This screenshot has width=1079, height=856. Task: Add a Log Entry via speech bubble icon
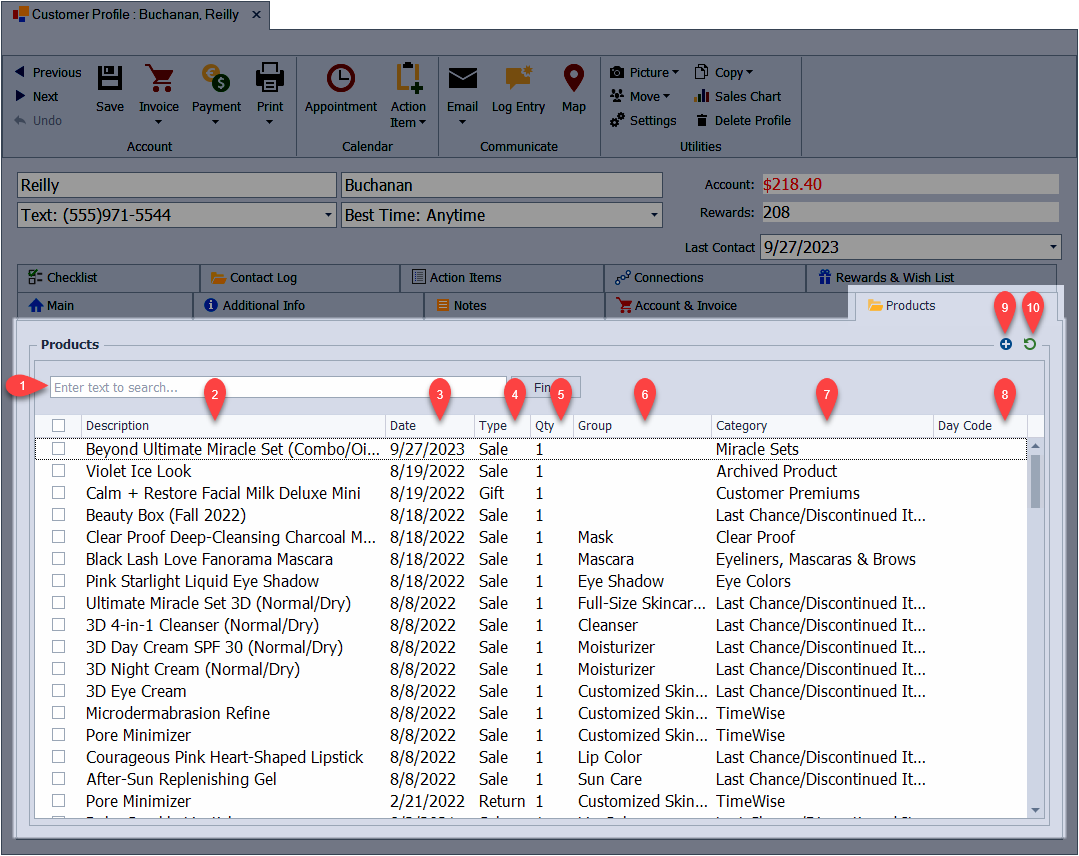(518, 78)
